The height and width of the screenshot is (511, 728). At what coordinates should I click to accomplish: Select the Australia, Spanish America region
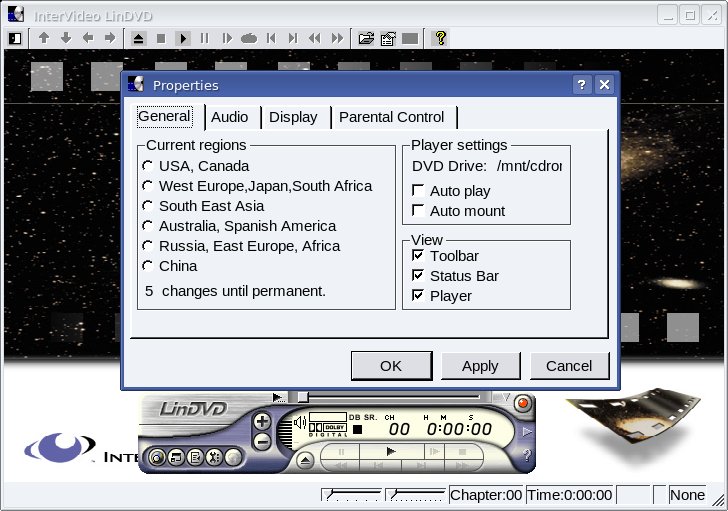[239, 226]
